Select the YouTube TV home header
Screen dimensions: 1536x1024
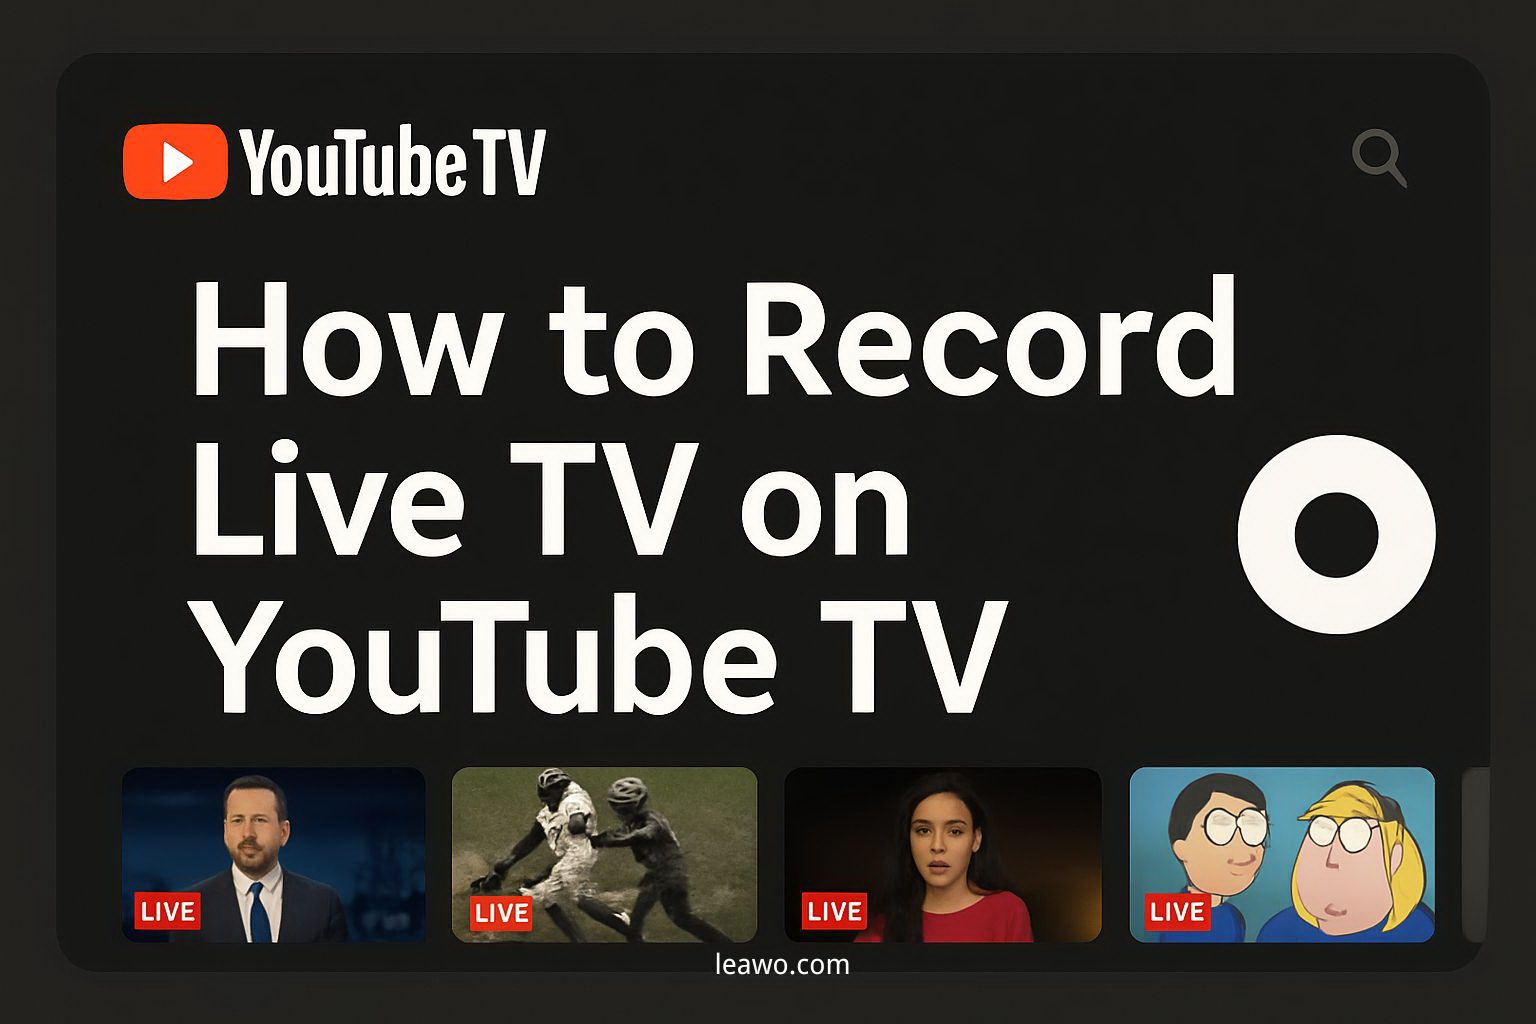340,160
